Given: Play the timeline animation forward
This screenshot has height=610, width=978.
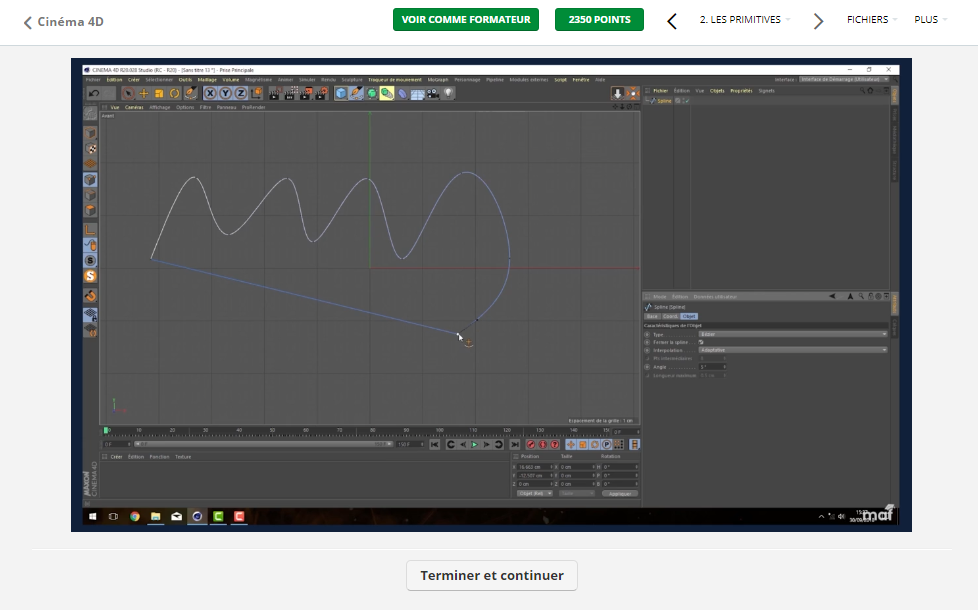Looking at the screenshot, I should (x=475, y=445).
